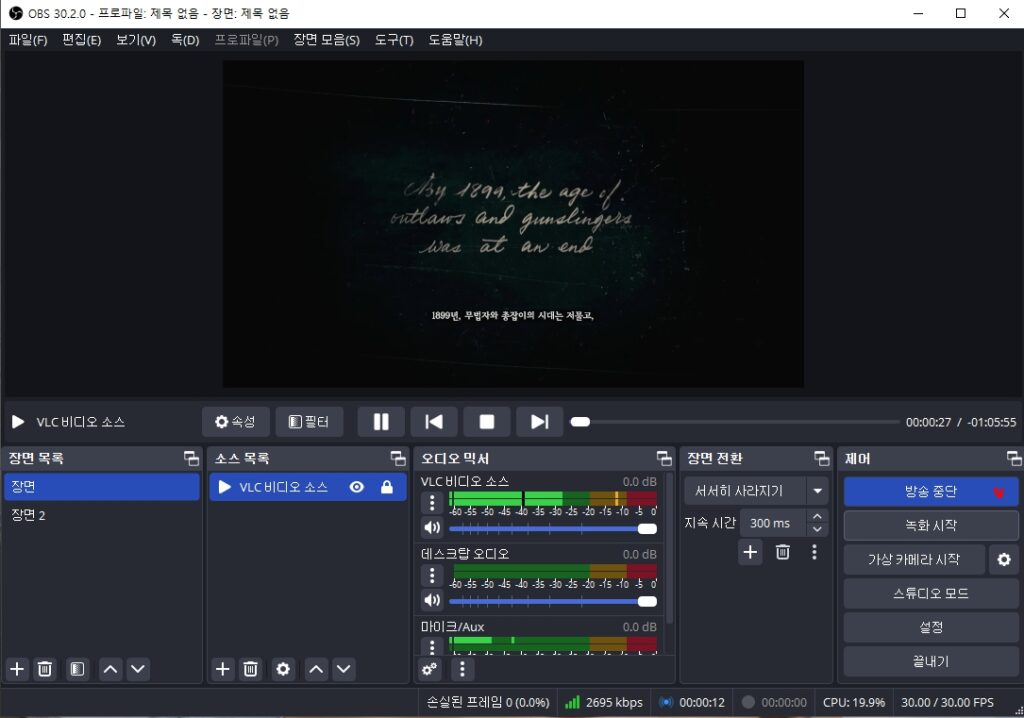Open the 도구(T) menu
Screen dimensions: 1024x718
394,40
